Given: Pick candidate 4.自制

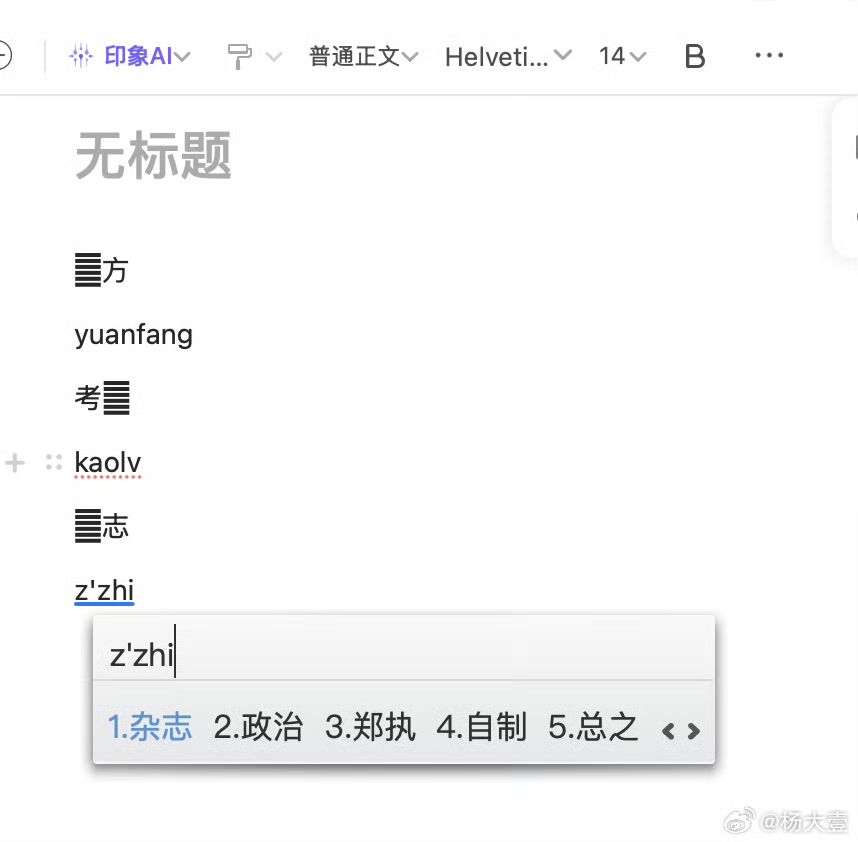Looking at the screenshot, I should (482, 727).
